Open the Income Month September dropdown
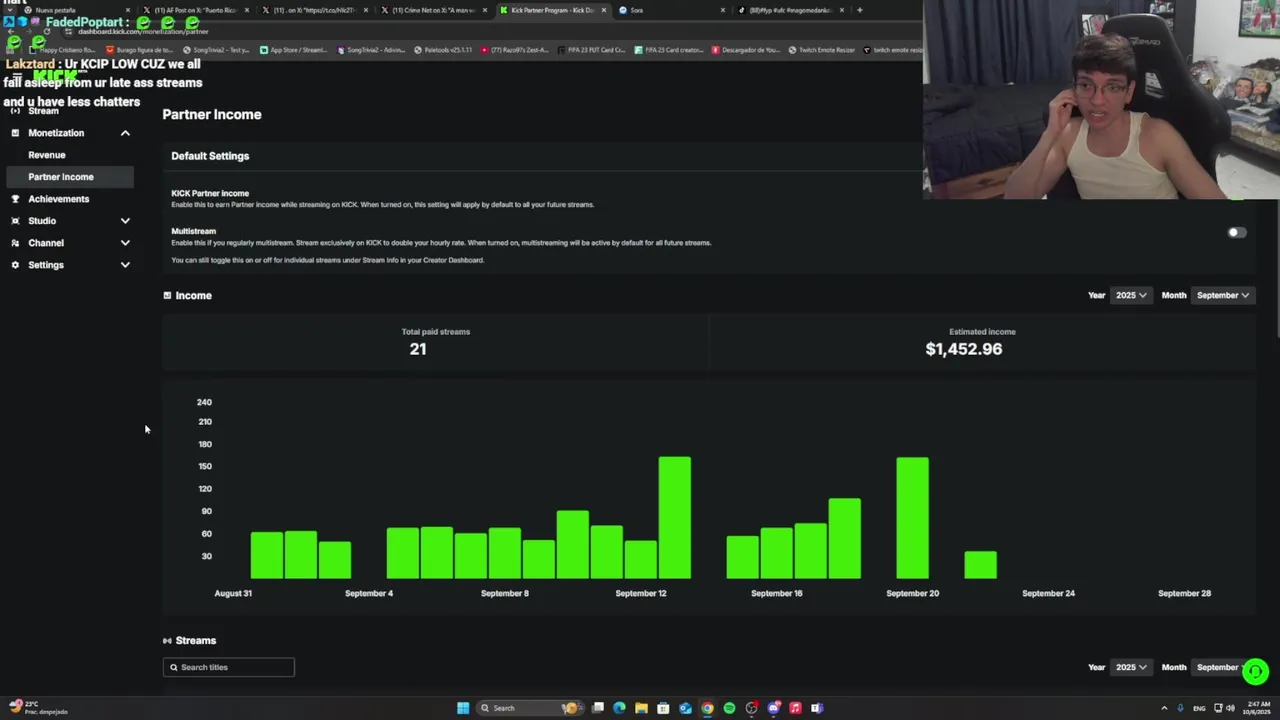Viewport: 1280px width, 720px height. 1223,295
